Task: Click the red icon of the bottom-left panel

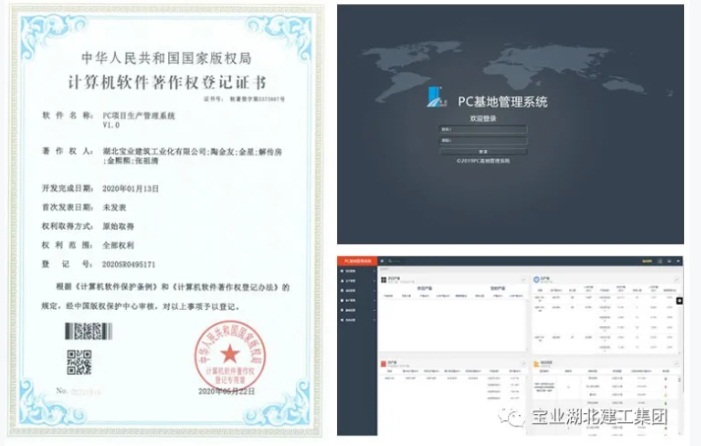Action: (x=383, y=364)
